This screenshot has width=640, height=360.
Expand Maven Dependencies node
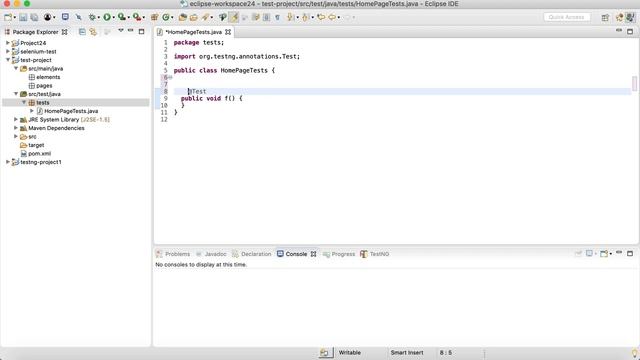pos(16,128)
